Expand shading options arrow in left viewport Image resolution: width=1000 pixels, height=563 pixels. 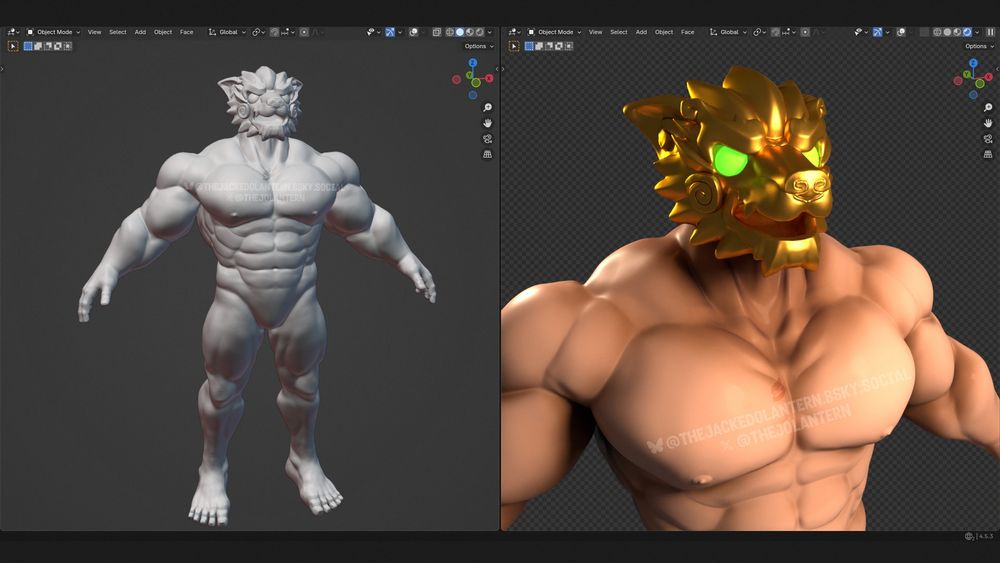pyautogui.click(x=490, y=32)
